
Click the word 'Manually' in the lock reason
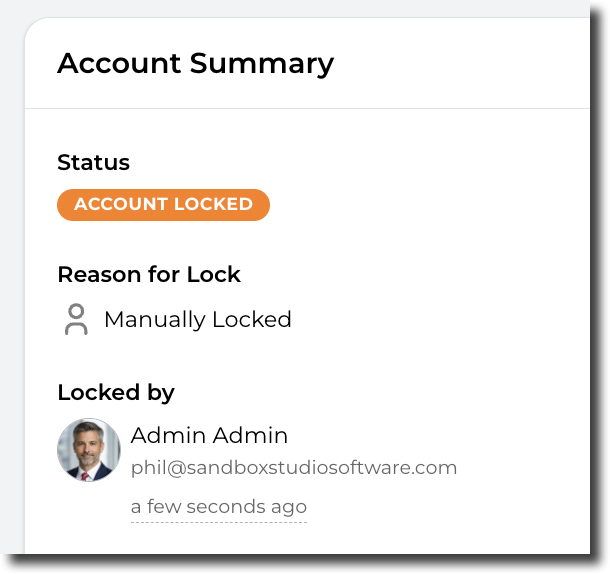(153, 320)
